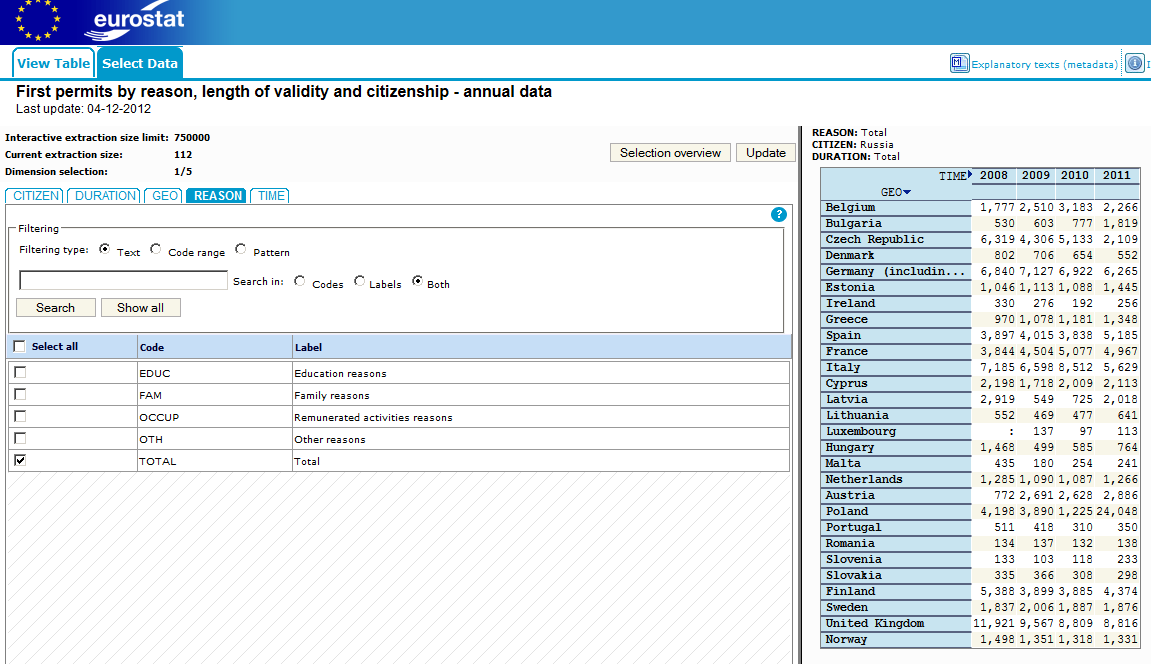Choose Search in Labels radio option
Screen dimensions: 1151x664
pos(359,281)
